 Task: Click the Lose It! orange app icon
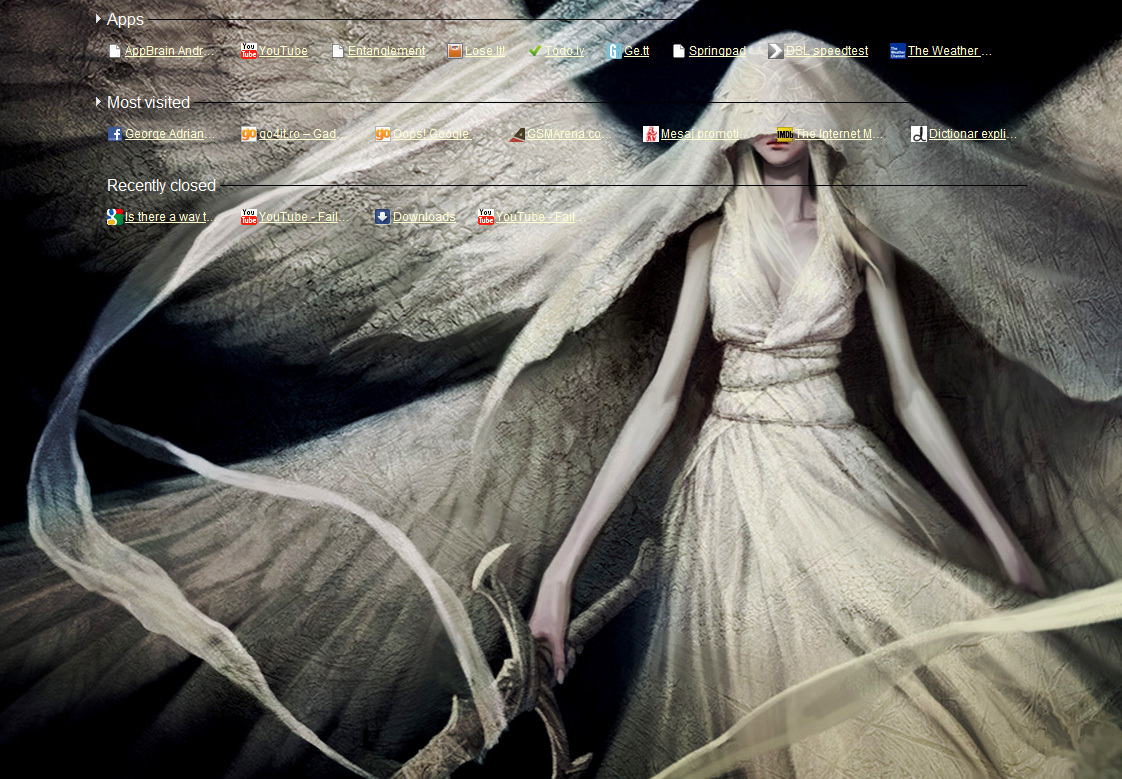click(454, 51)
